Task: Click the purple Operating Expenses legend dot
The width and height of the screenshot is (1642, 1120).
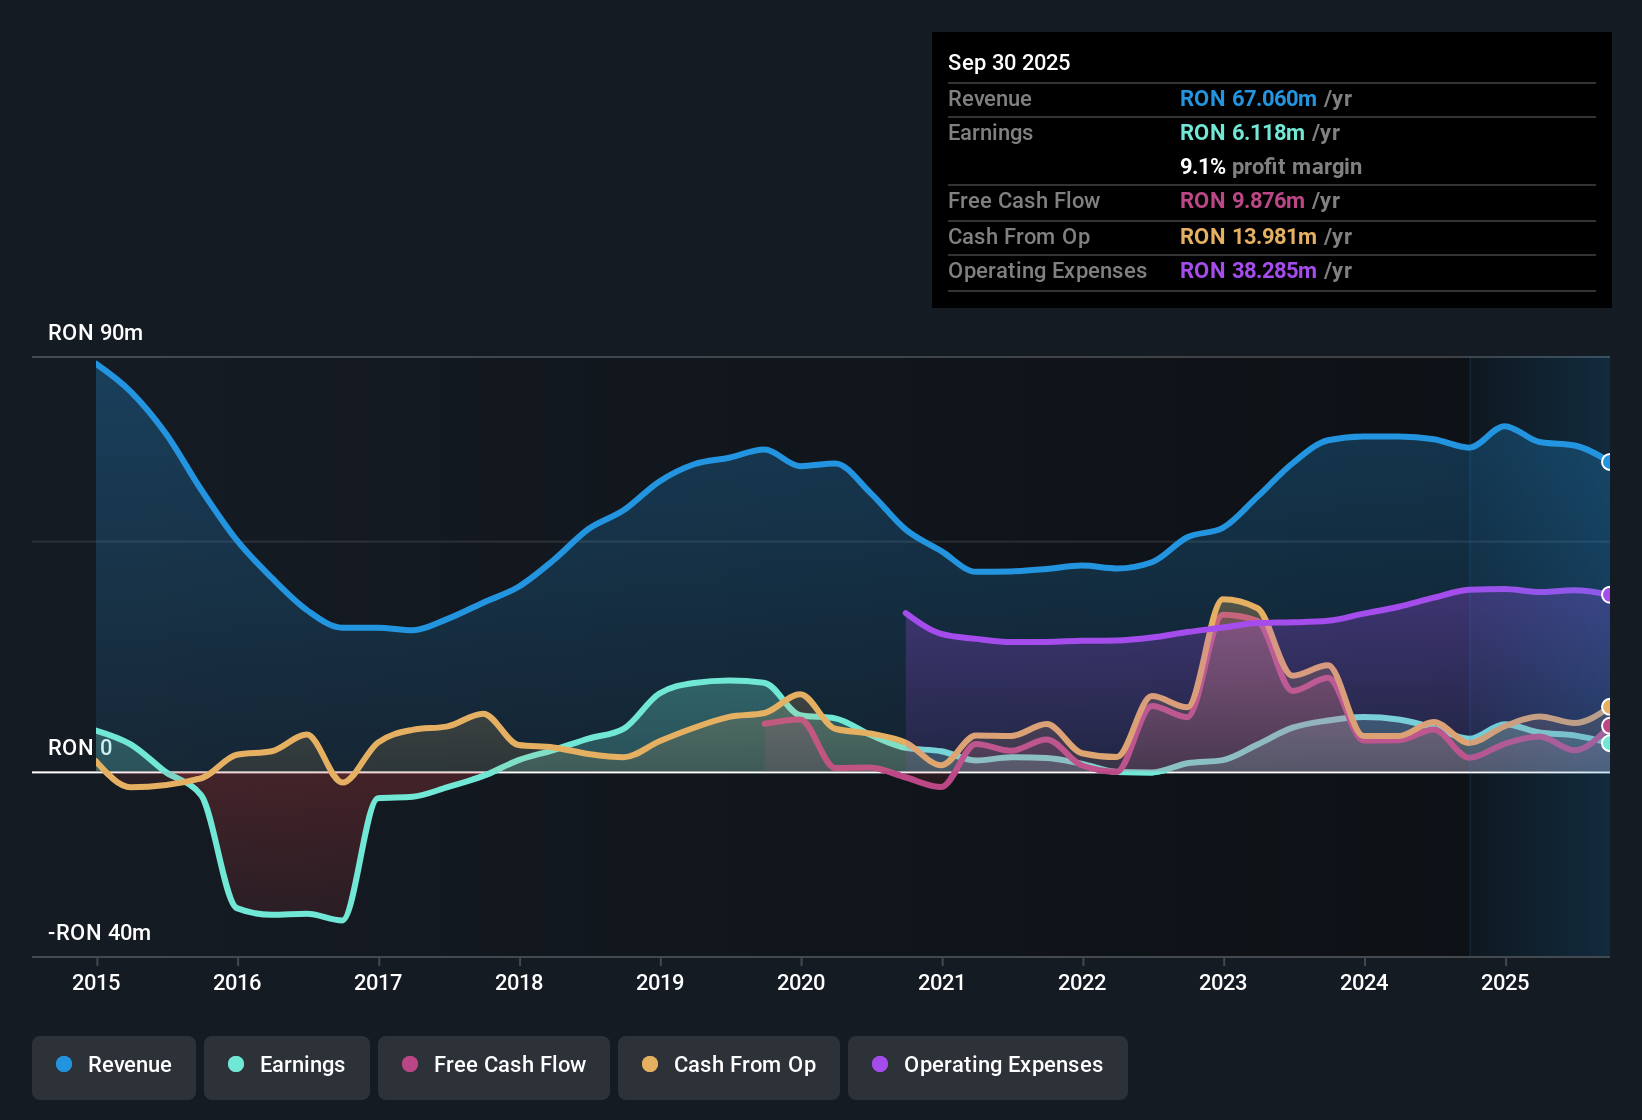Action: [880, 1065]
